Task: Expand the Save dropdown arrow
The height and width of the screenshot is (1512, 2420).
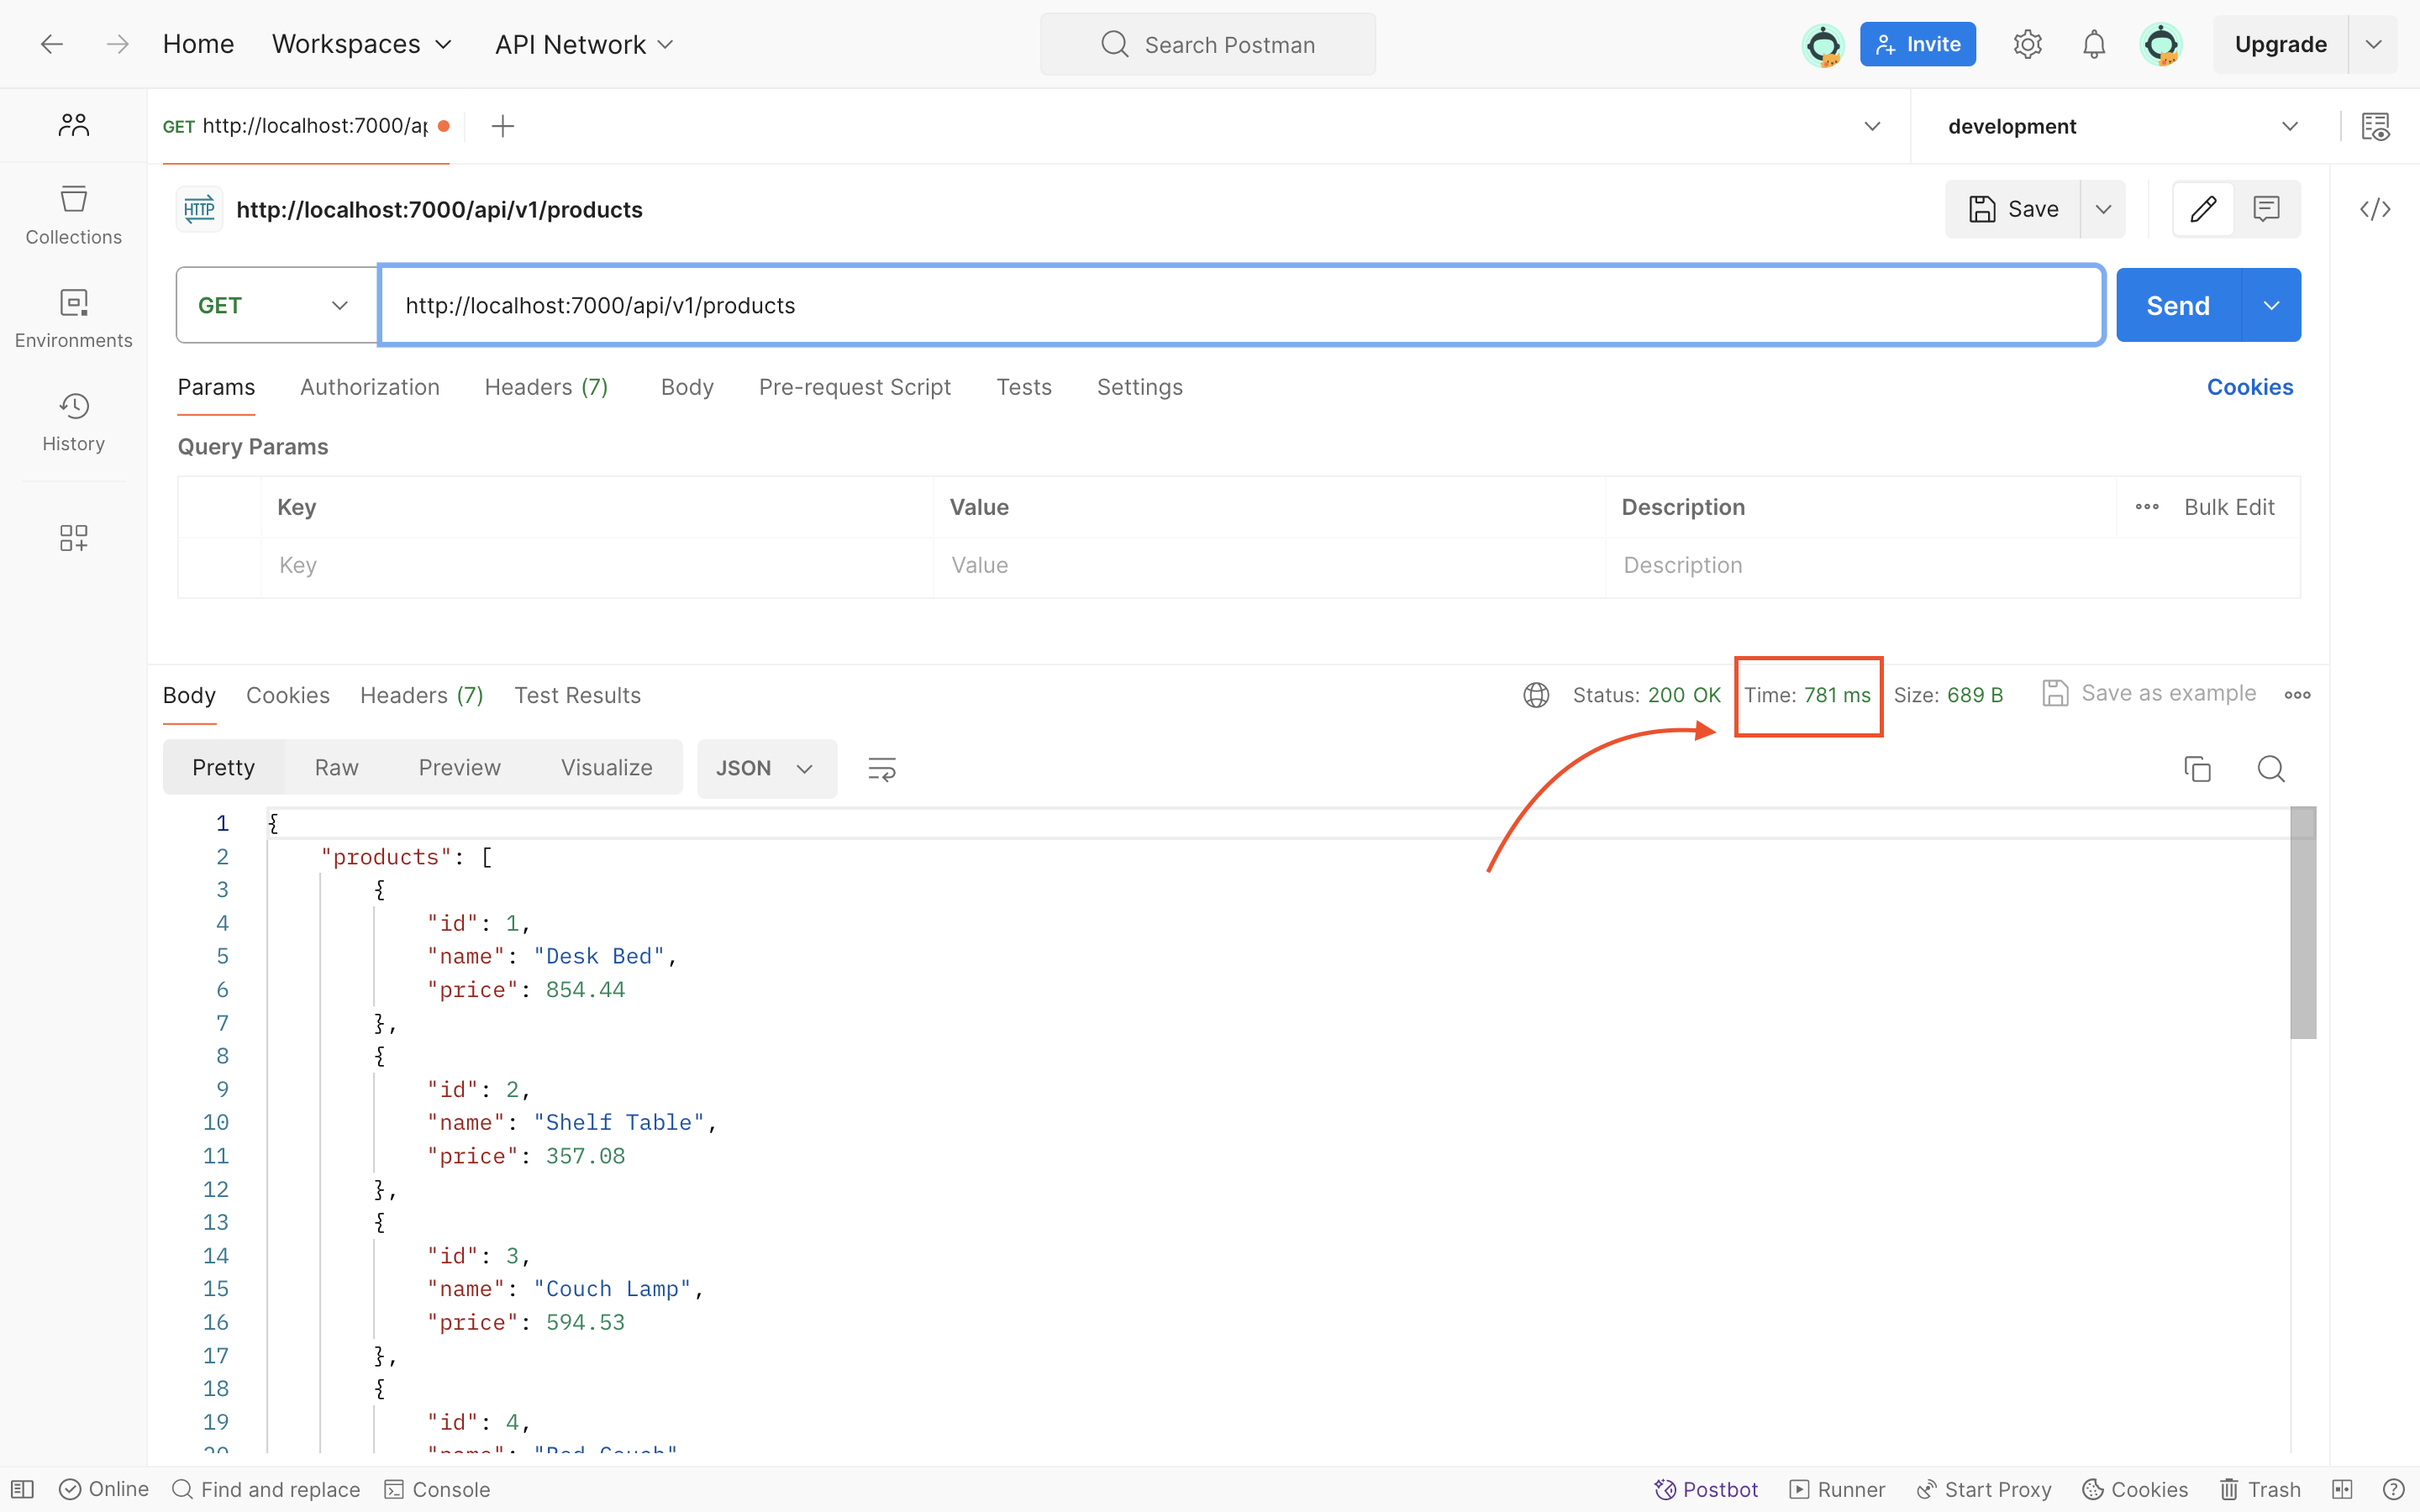Action: pos(2103,209)
